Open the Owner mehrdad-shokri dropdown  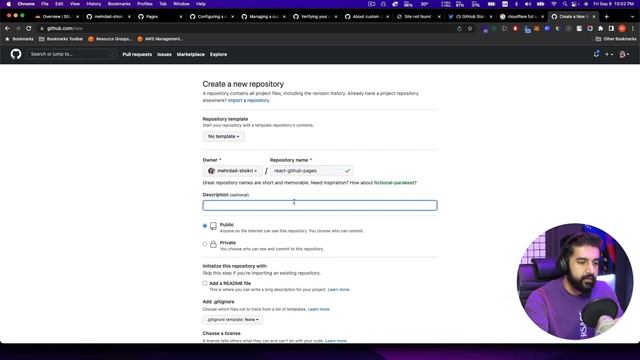click(232, 171)
